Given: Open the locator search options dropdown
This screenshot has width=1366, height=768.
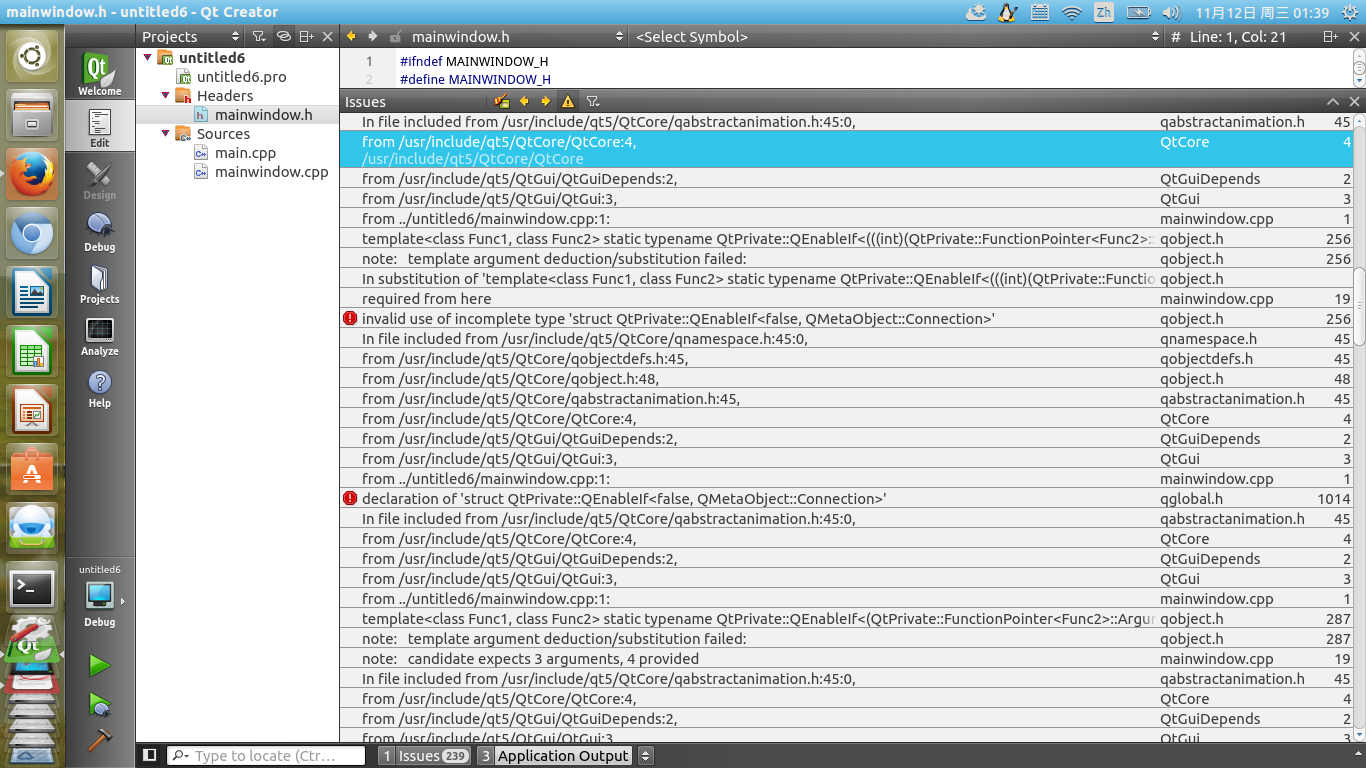Looking at the screenshot, I should pos(181,756).
